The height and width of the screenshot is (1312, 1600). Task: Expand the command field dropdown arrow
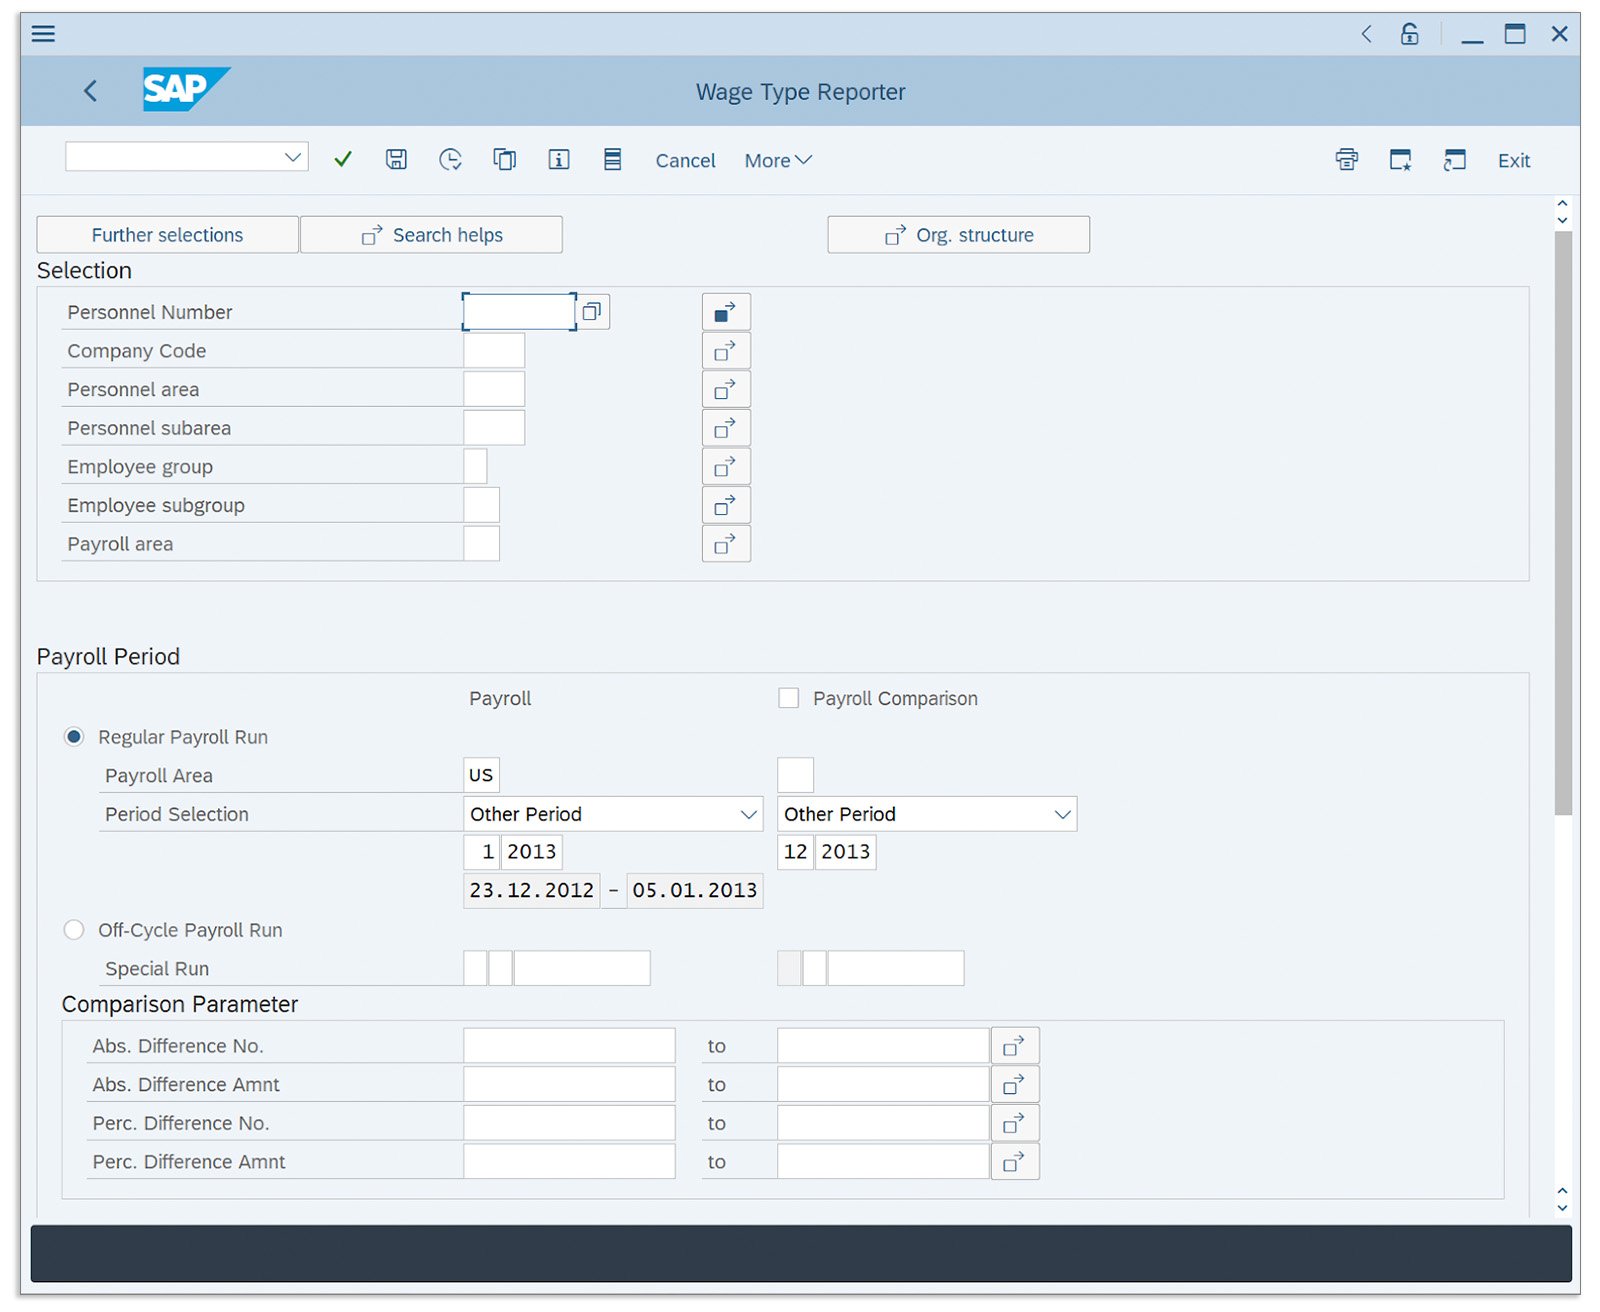292,156
